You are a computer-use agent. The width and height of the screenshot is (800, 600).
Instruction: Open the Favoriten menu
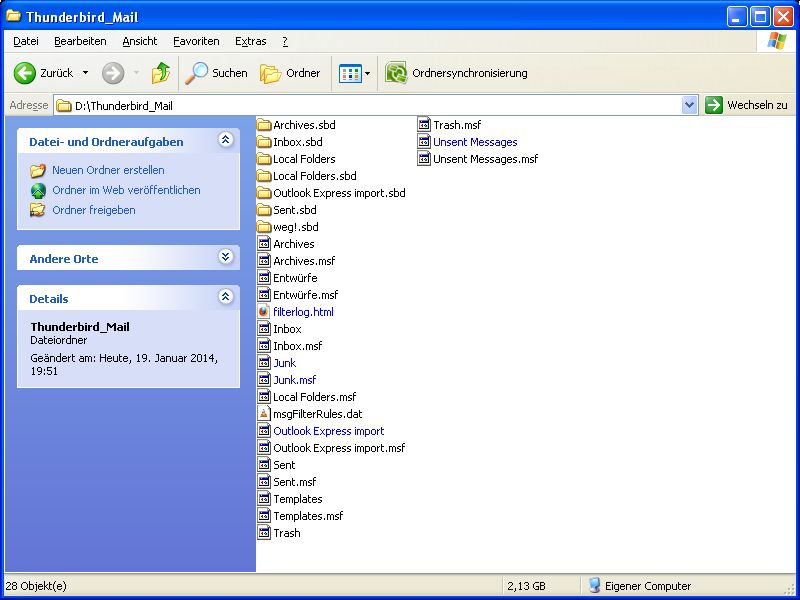[196, 41]
